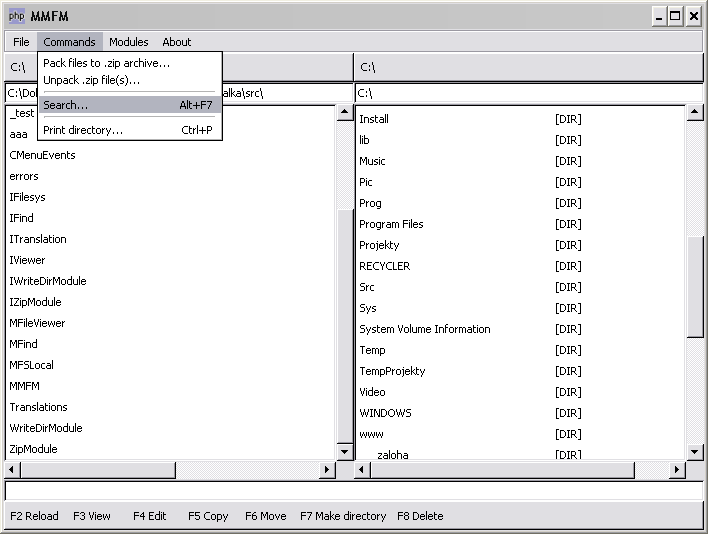Select ZipModule in left panel

(33, 449)
